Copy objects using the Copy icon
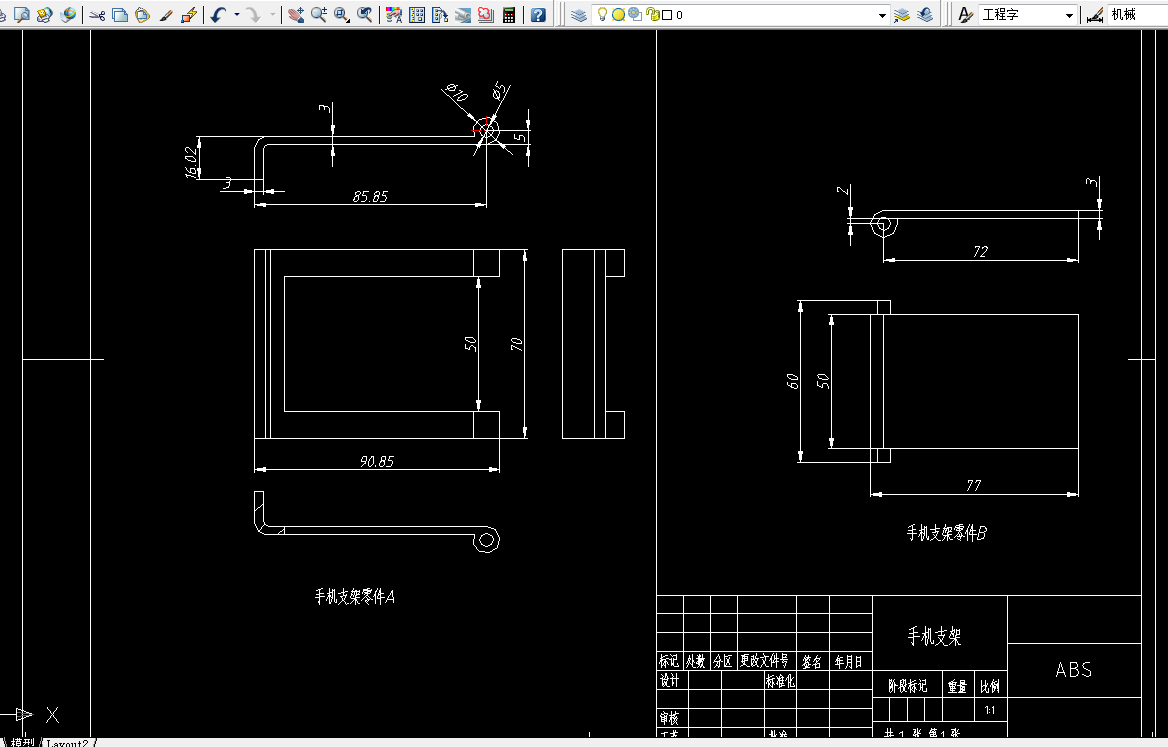The image size is (1168, 747). (120, 14)
